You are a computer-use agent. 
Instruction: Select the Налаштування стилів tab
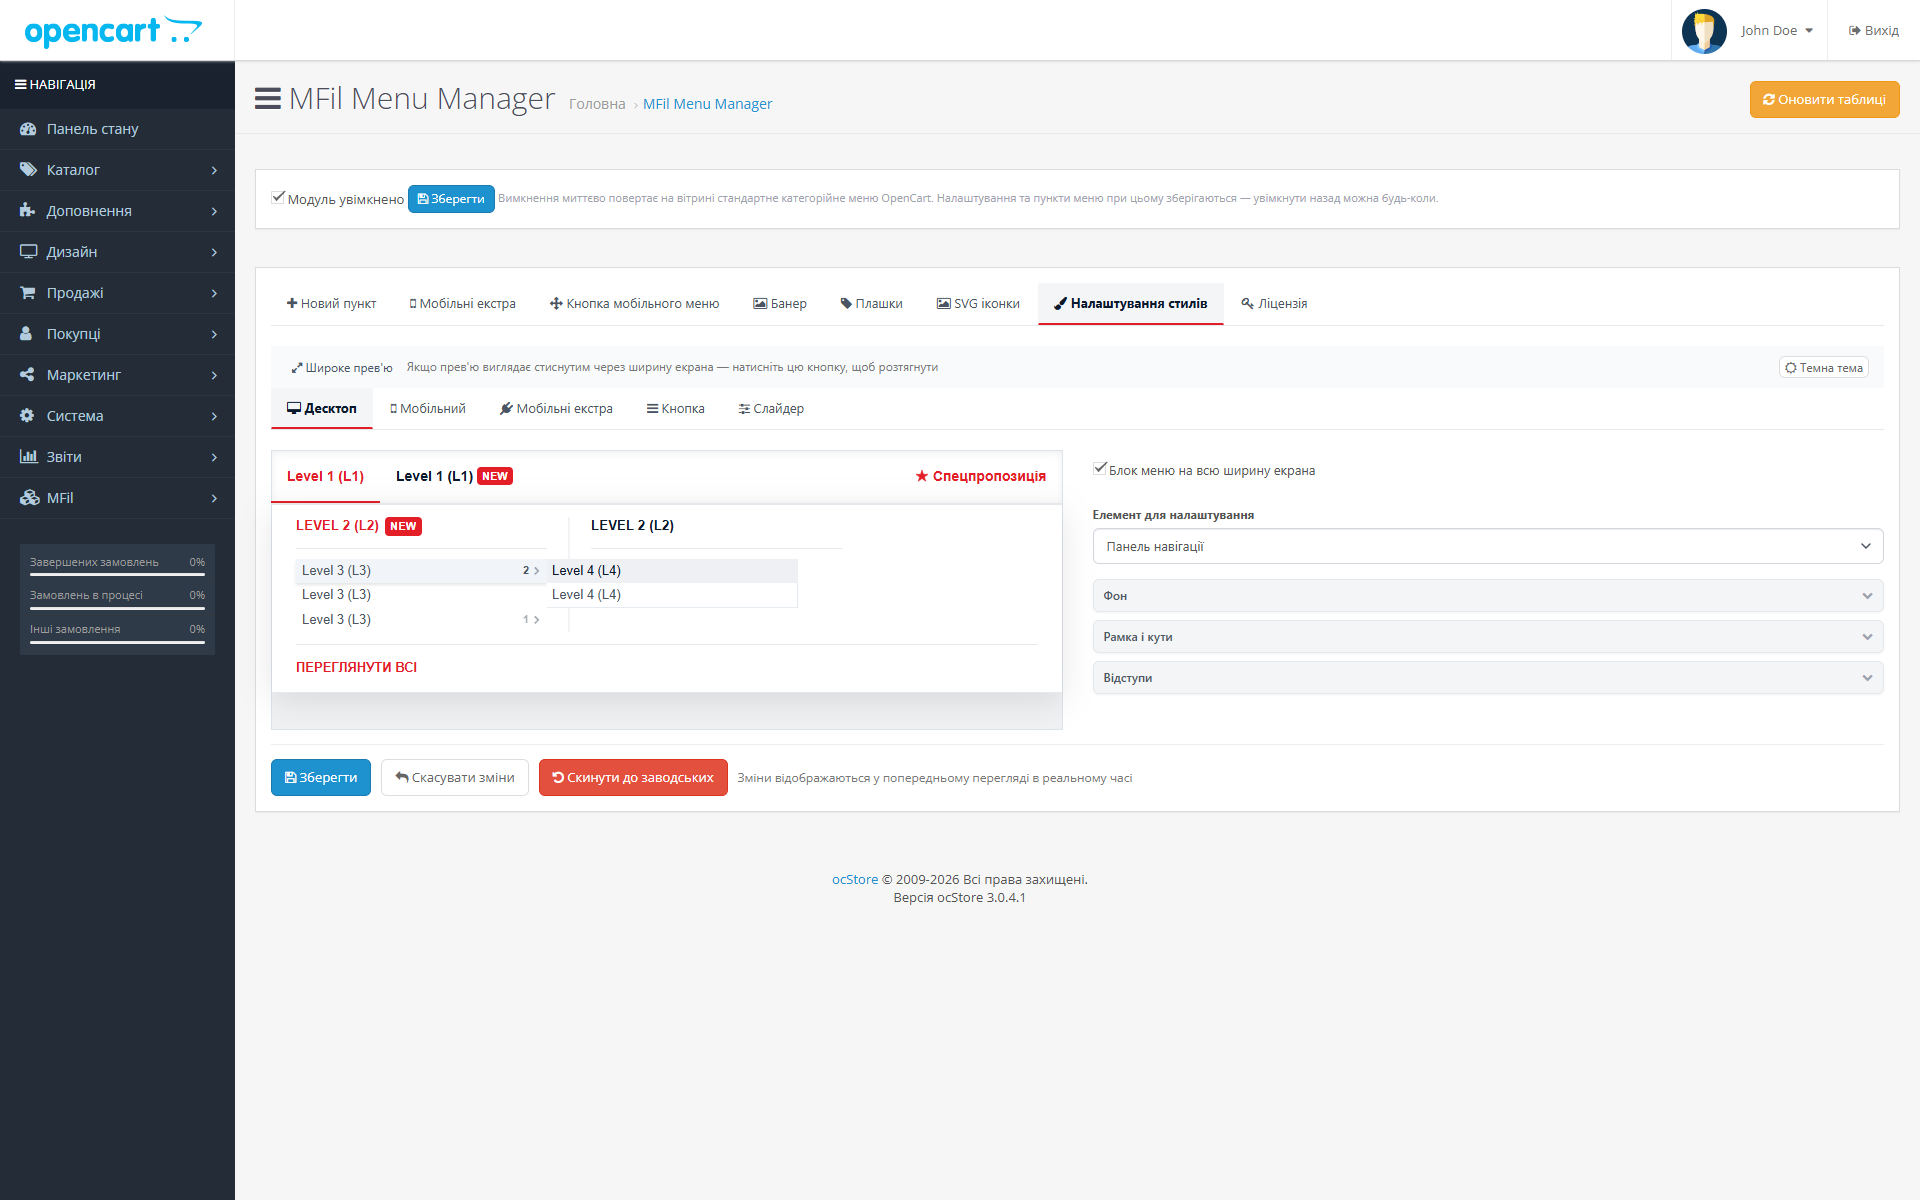coord(1131,304)
